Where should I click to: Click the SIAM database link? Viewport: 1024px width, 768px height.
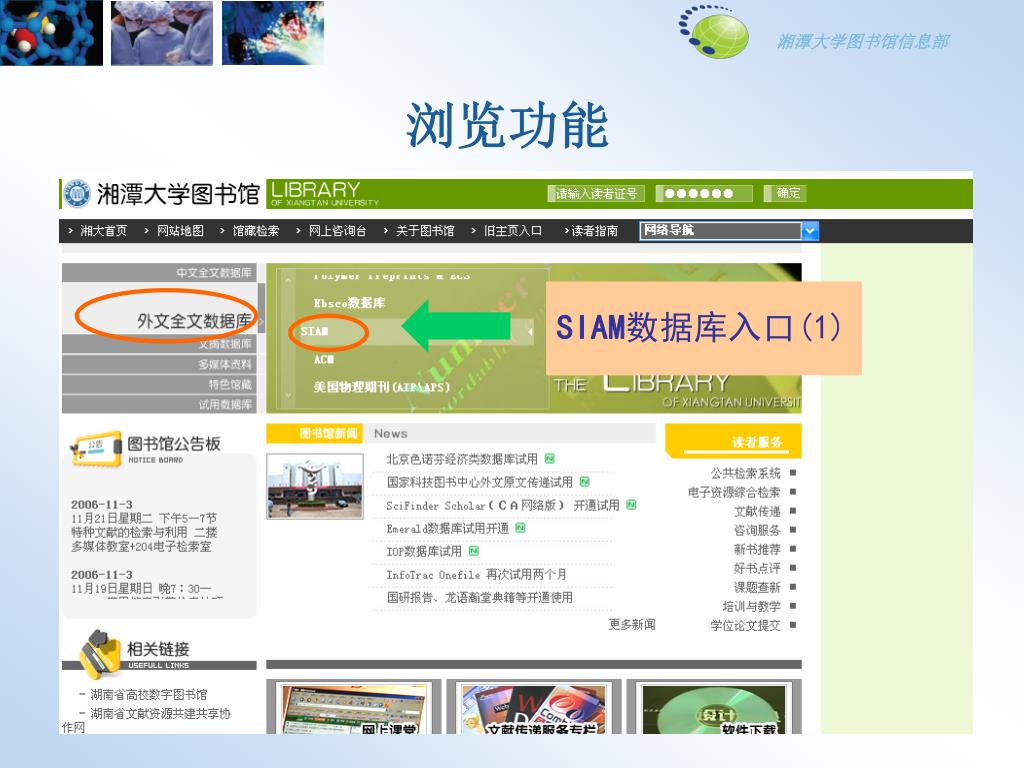[315, 331]
